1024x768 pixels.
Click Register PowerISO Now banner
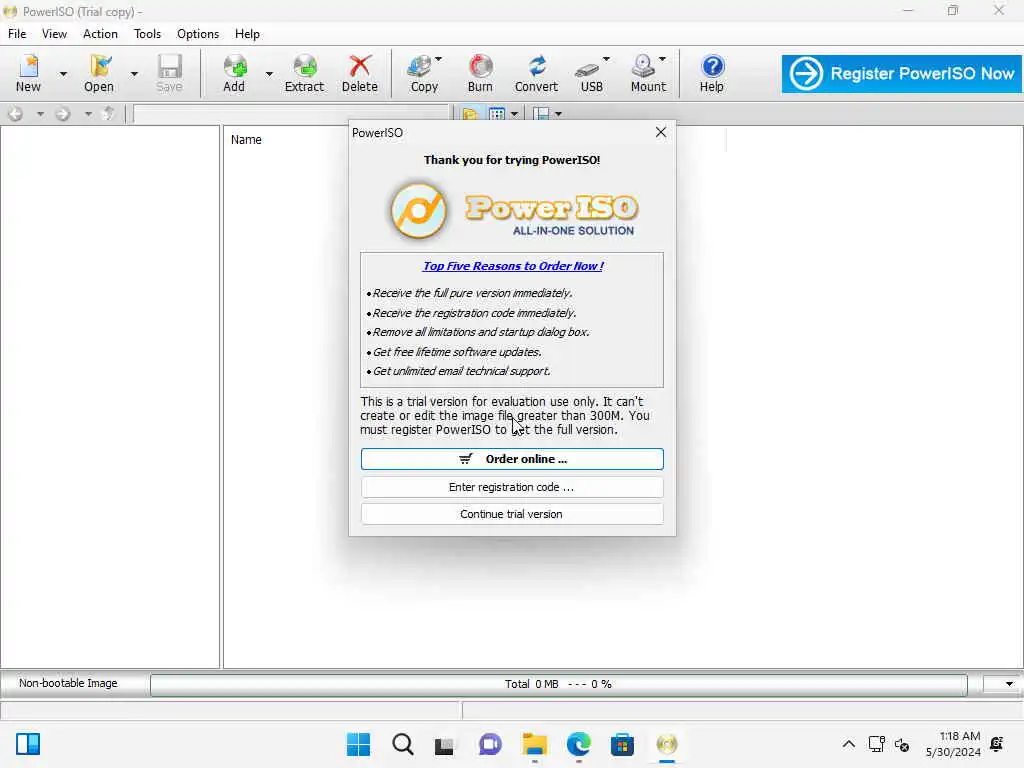901,74
